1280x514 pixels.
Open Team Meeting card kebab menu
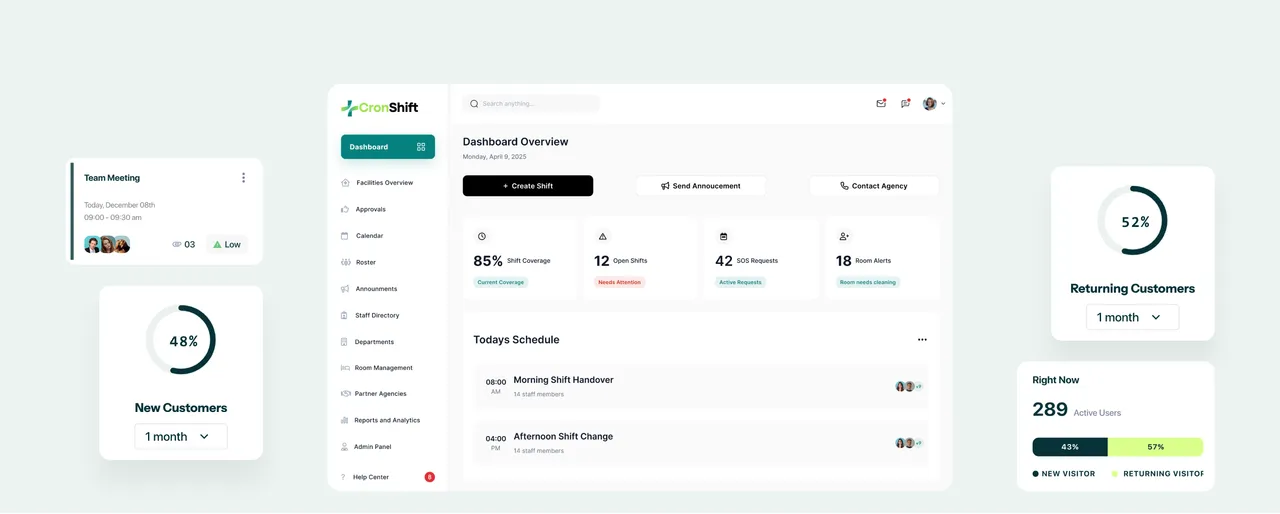click(243, 178)
